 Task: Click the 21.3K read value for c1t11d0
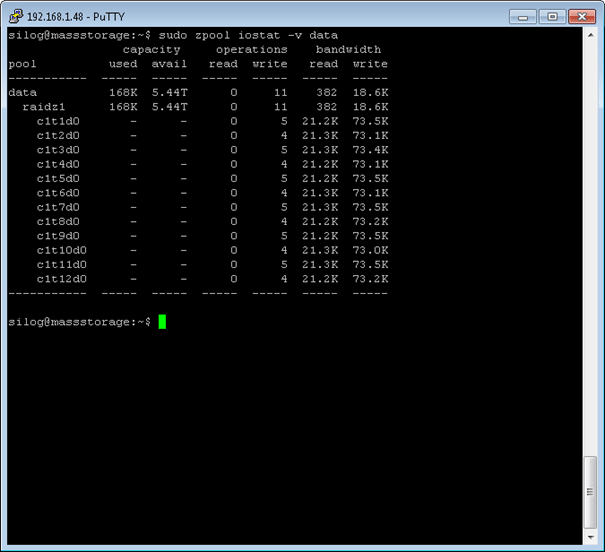click(x=320, y=264)
